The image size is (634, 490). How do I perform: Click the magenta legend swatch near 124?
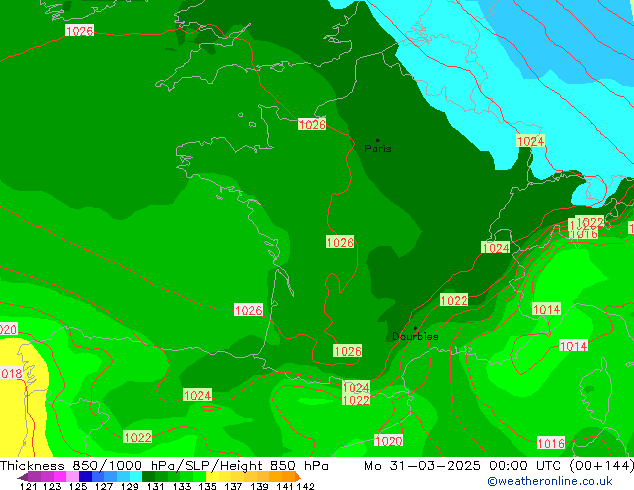point(59,477)
